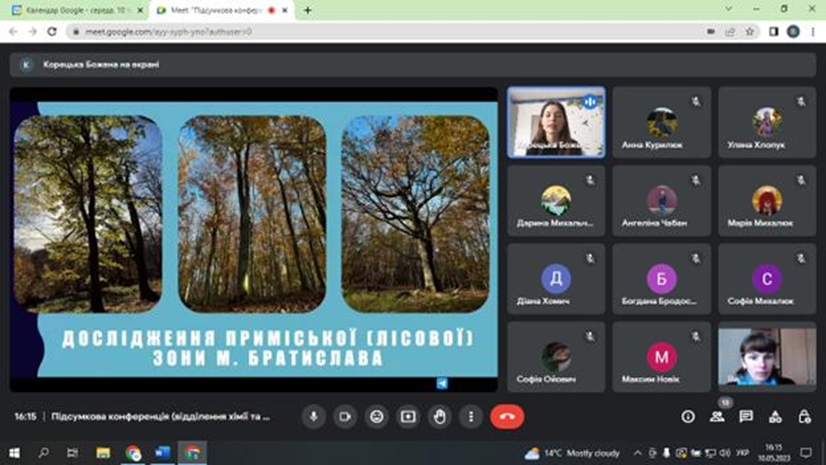
Task: Open the host controls lock icon
Action: click(804, 416)
